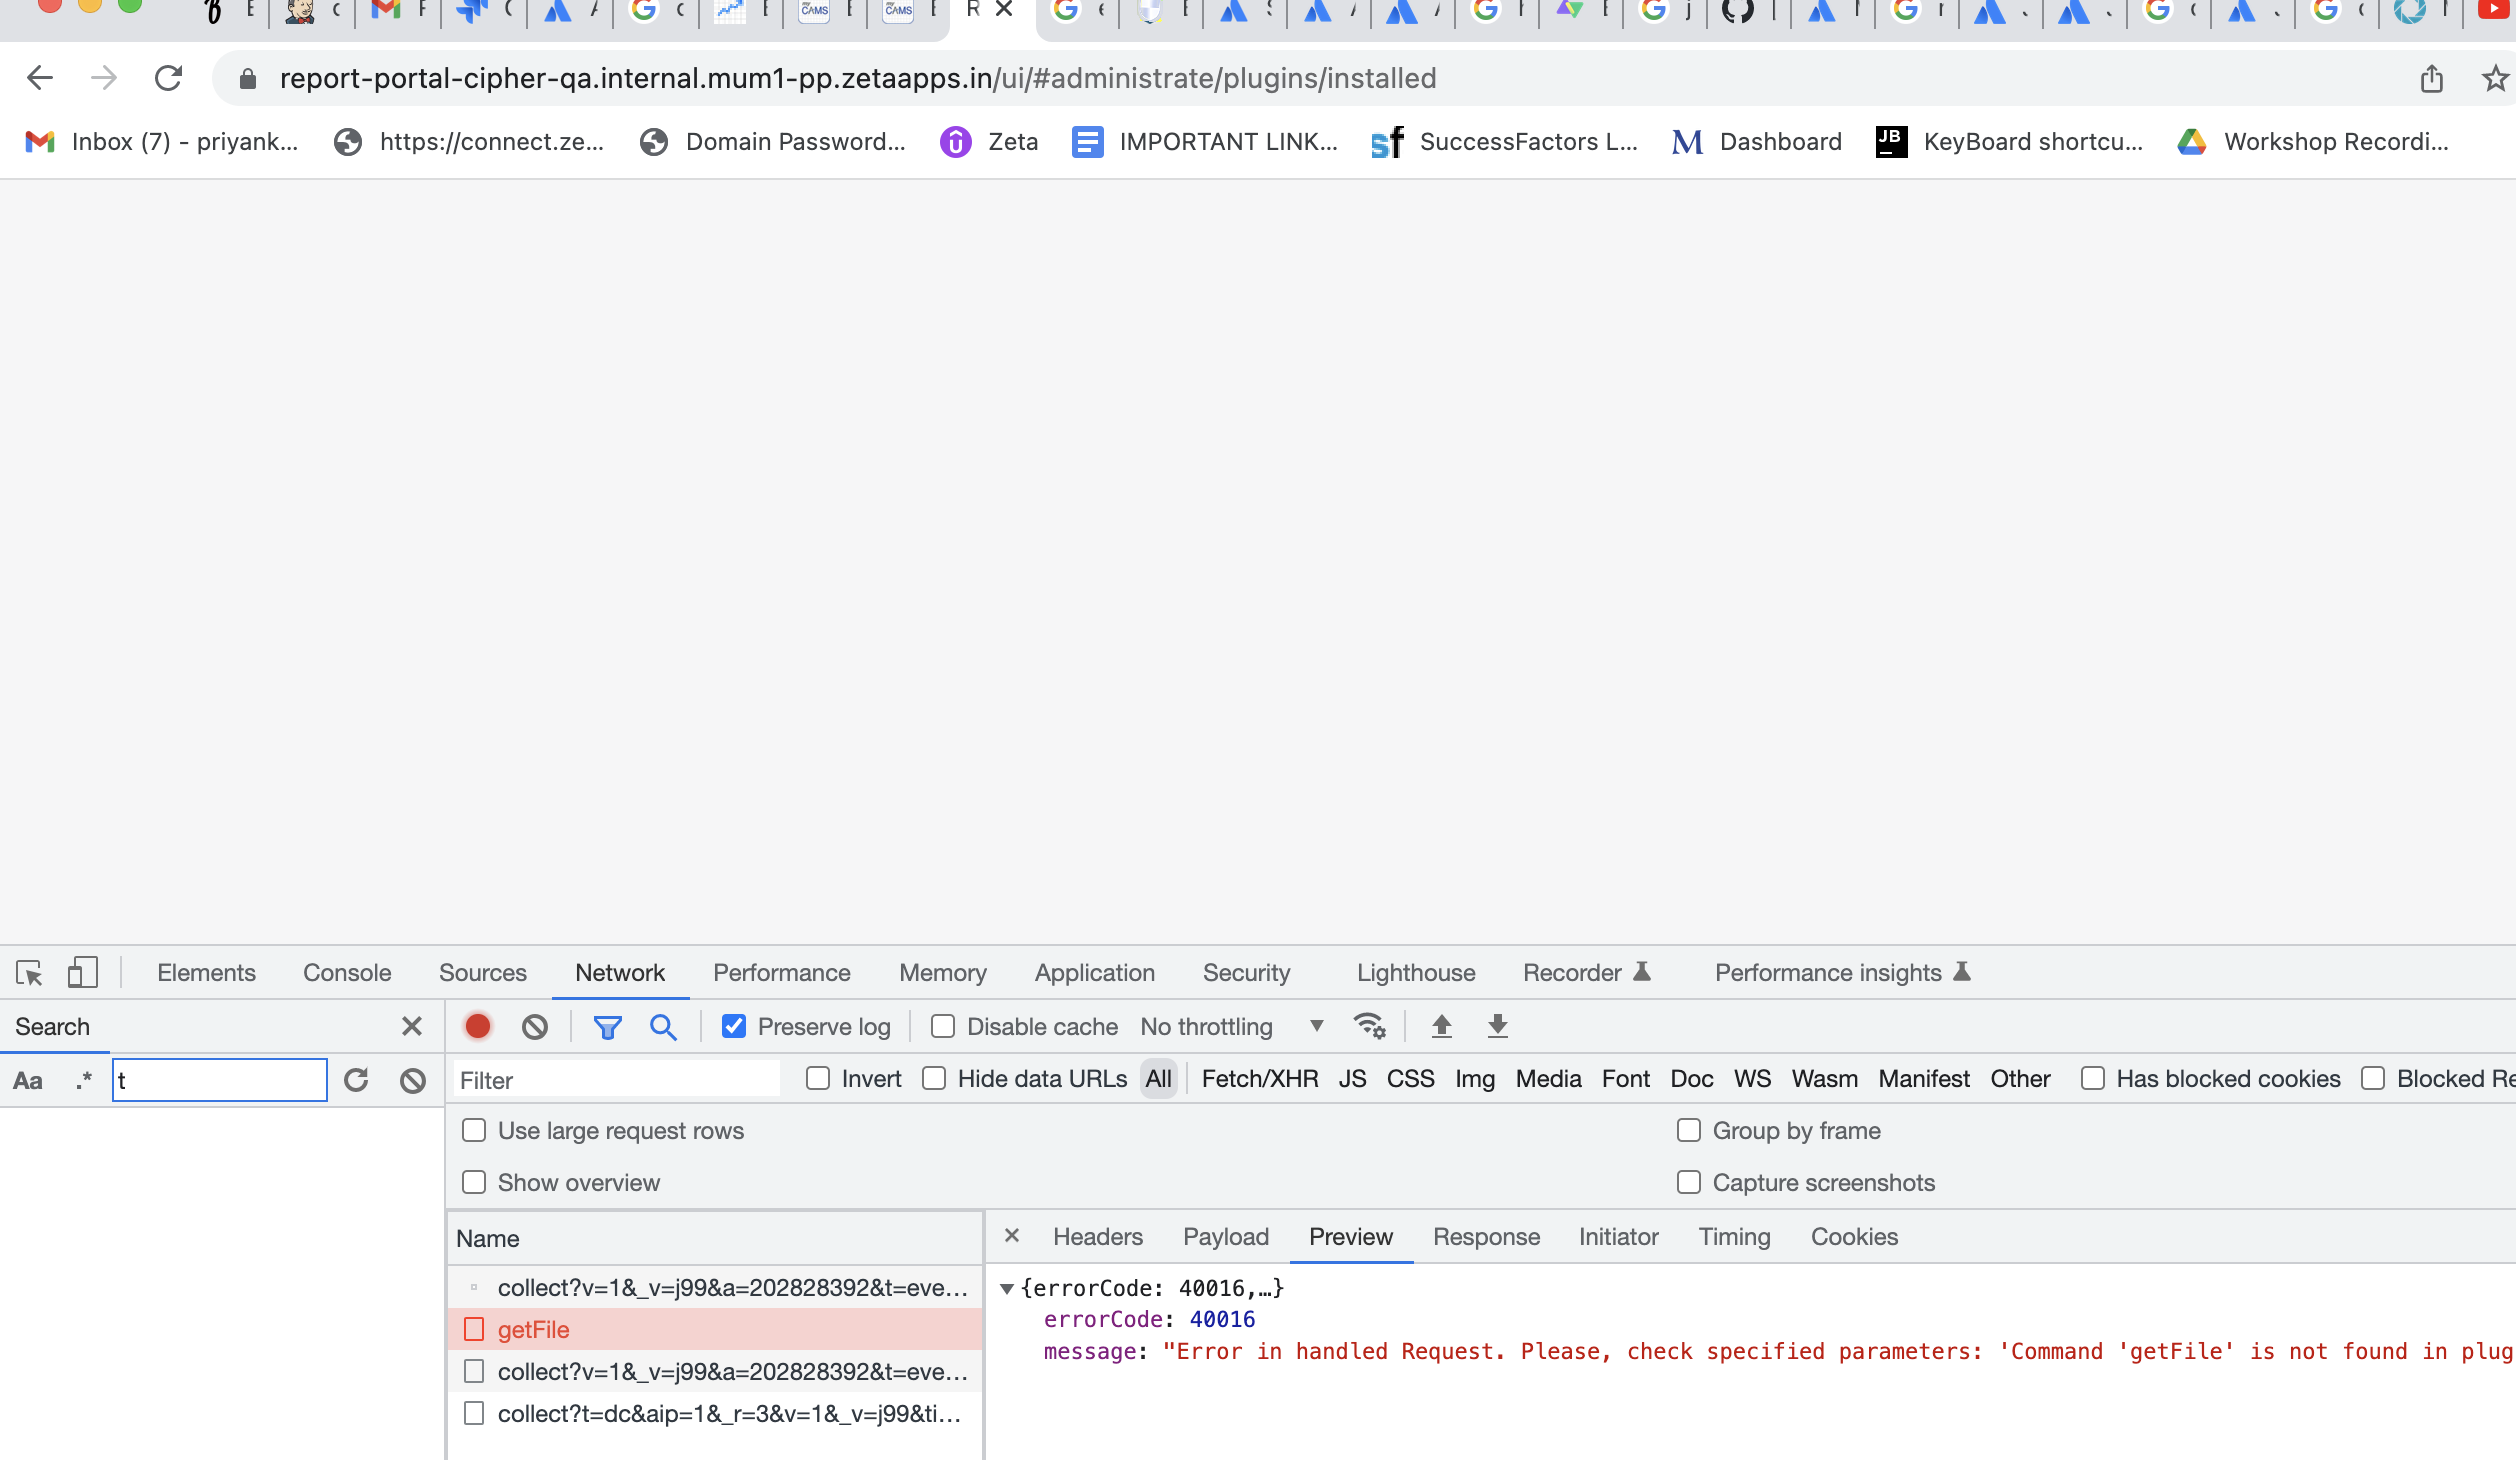Export HAR file via download icon
This screenshot has height=1460, width=2516.
click(1497, 1026)
